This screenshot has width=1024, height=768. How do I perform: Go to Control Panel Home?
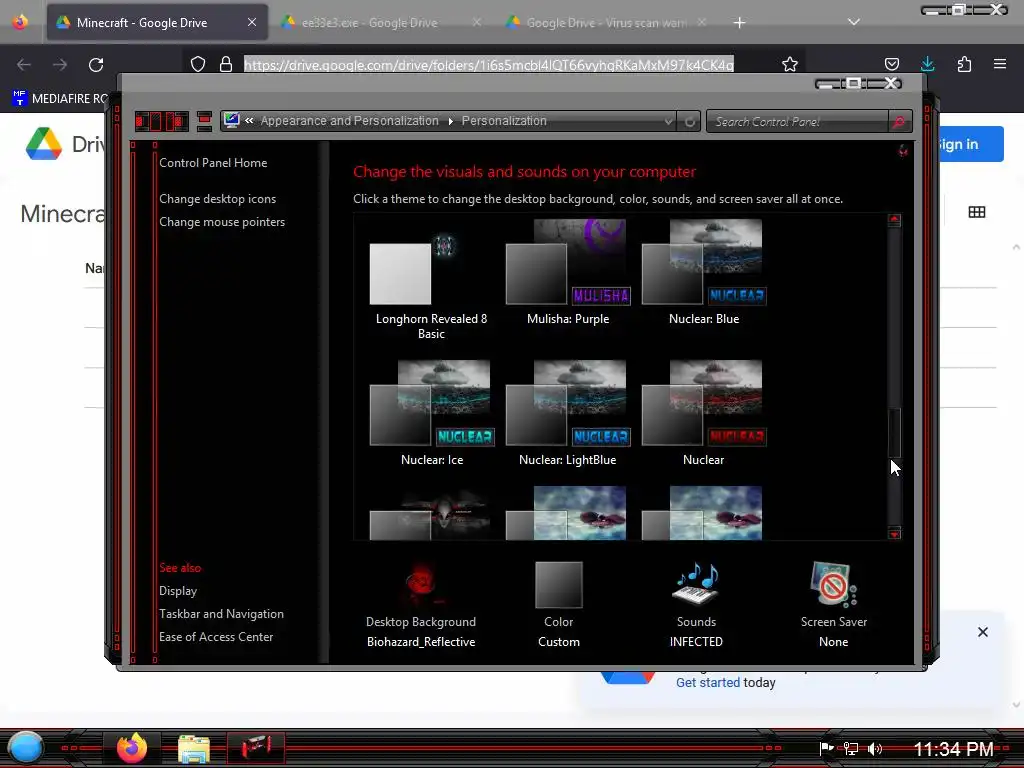pos(213,163)
